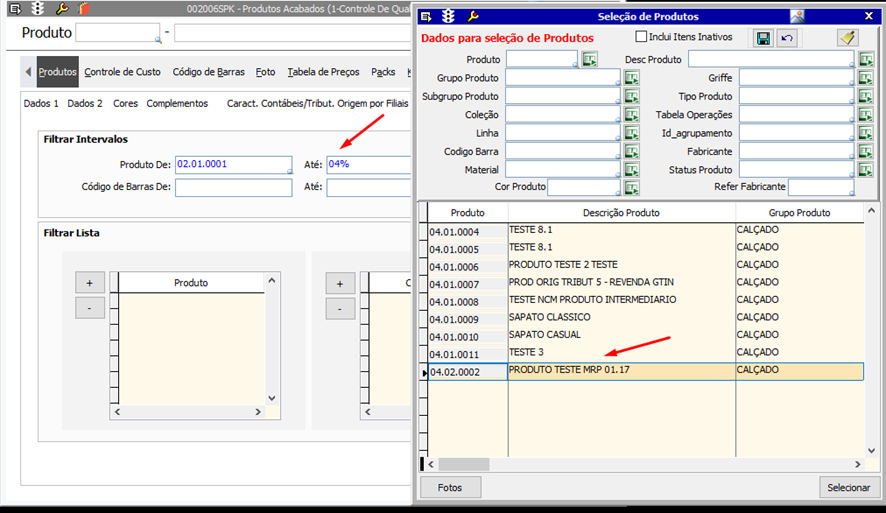
Task: Open the Tipo Produto lookup icon
Action: point(866,96)
